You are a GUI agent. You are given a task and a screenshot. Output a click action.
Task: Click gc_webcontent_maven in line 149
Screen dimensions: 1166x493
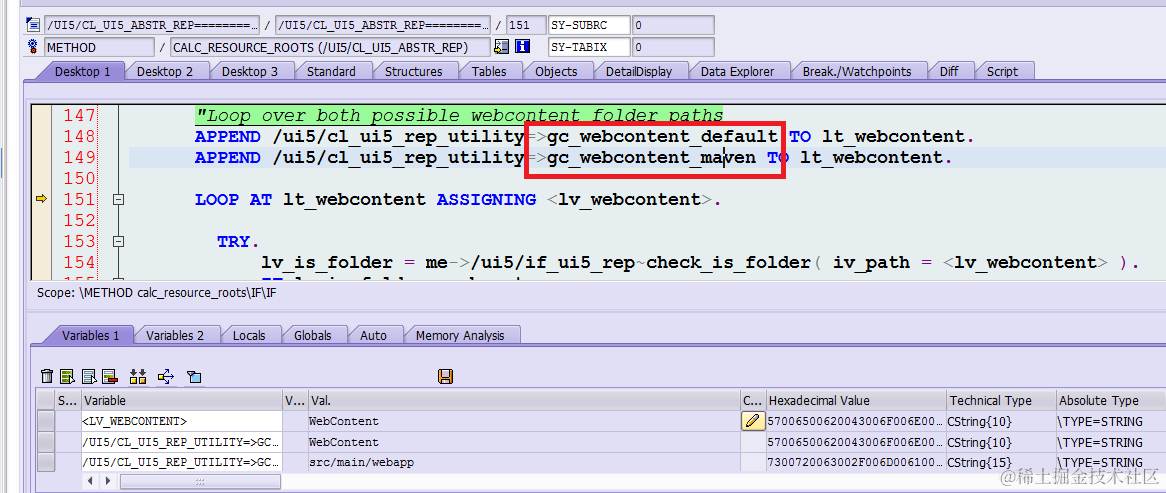[x=651, y=158]
